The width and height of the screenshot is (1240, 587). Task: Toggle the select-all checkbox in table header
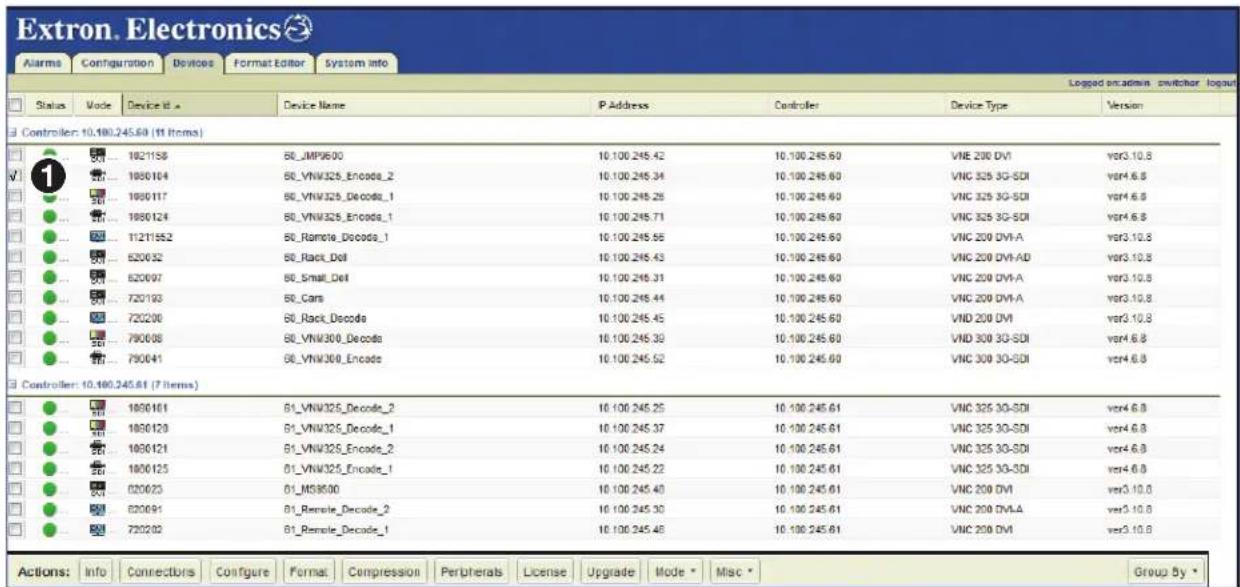[x=14, y=104]
